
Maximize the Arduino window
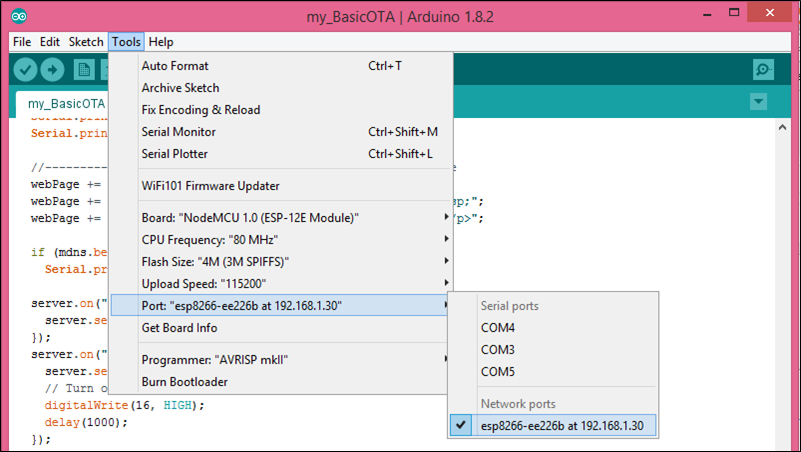(734, 13)
